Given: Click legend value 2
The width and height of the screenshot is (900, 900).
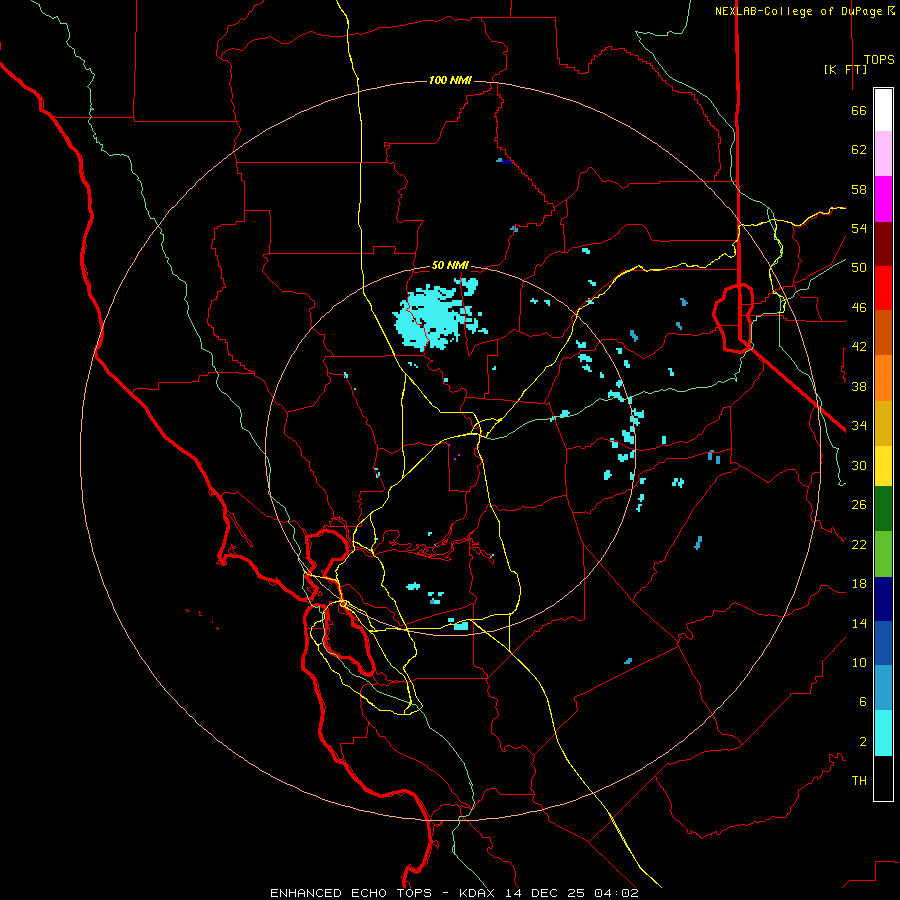Looking at the screenshot, I should tap(862, 742).
